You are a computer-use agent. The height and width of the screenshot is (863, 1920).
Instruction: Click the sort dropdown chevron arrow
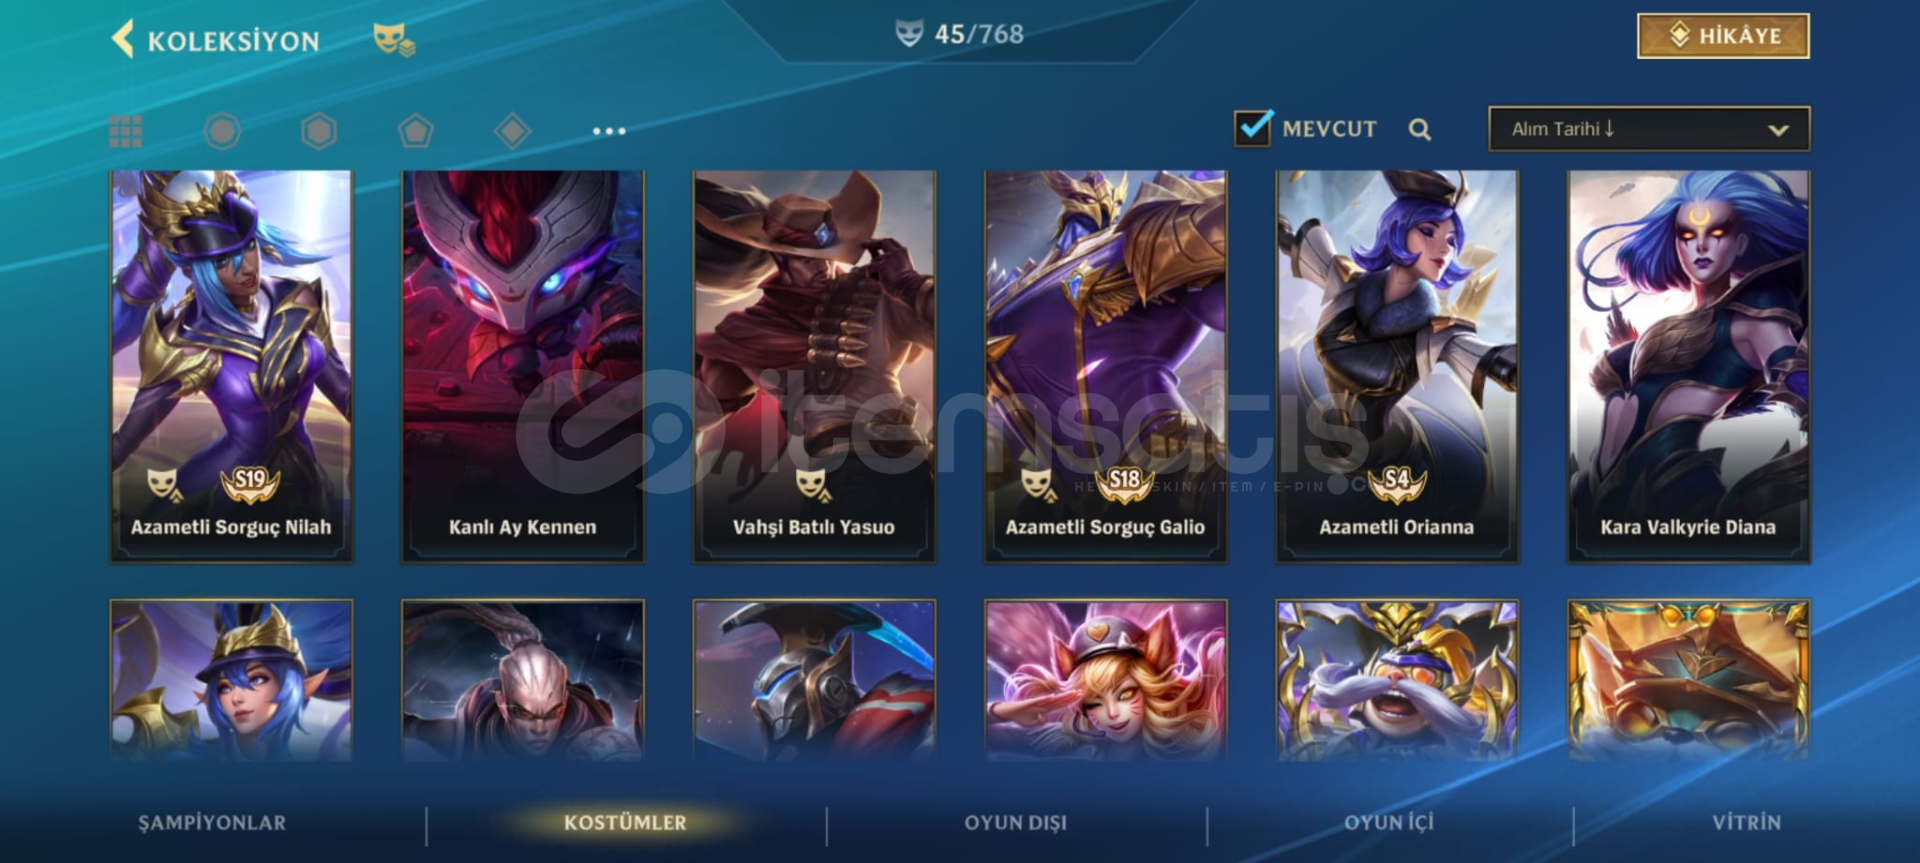point(1778,130)
